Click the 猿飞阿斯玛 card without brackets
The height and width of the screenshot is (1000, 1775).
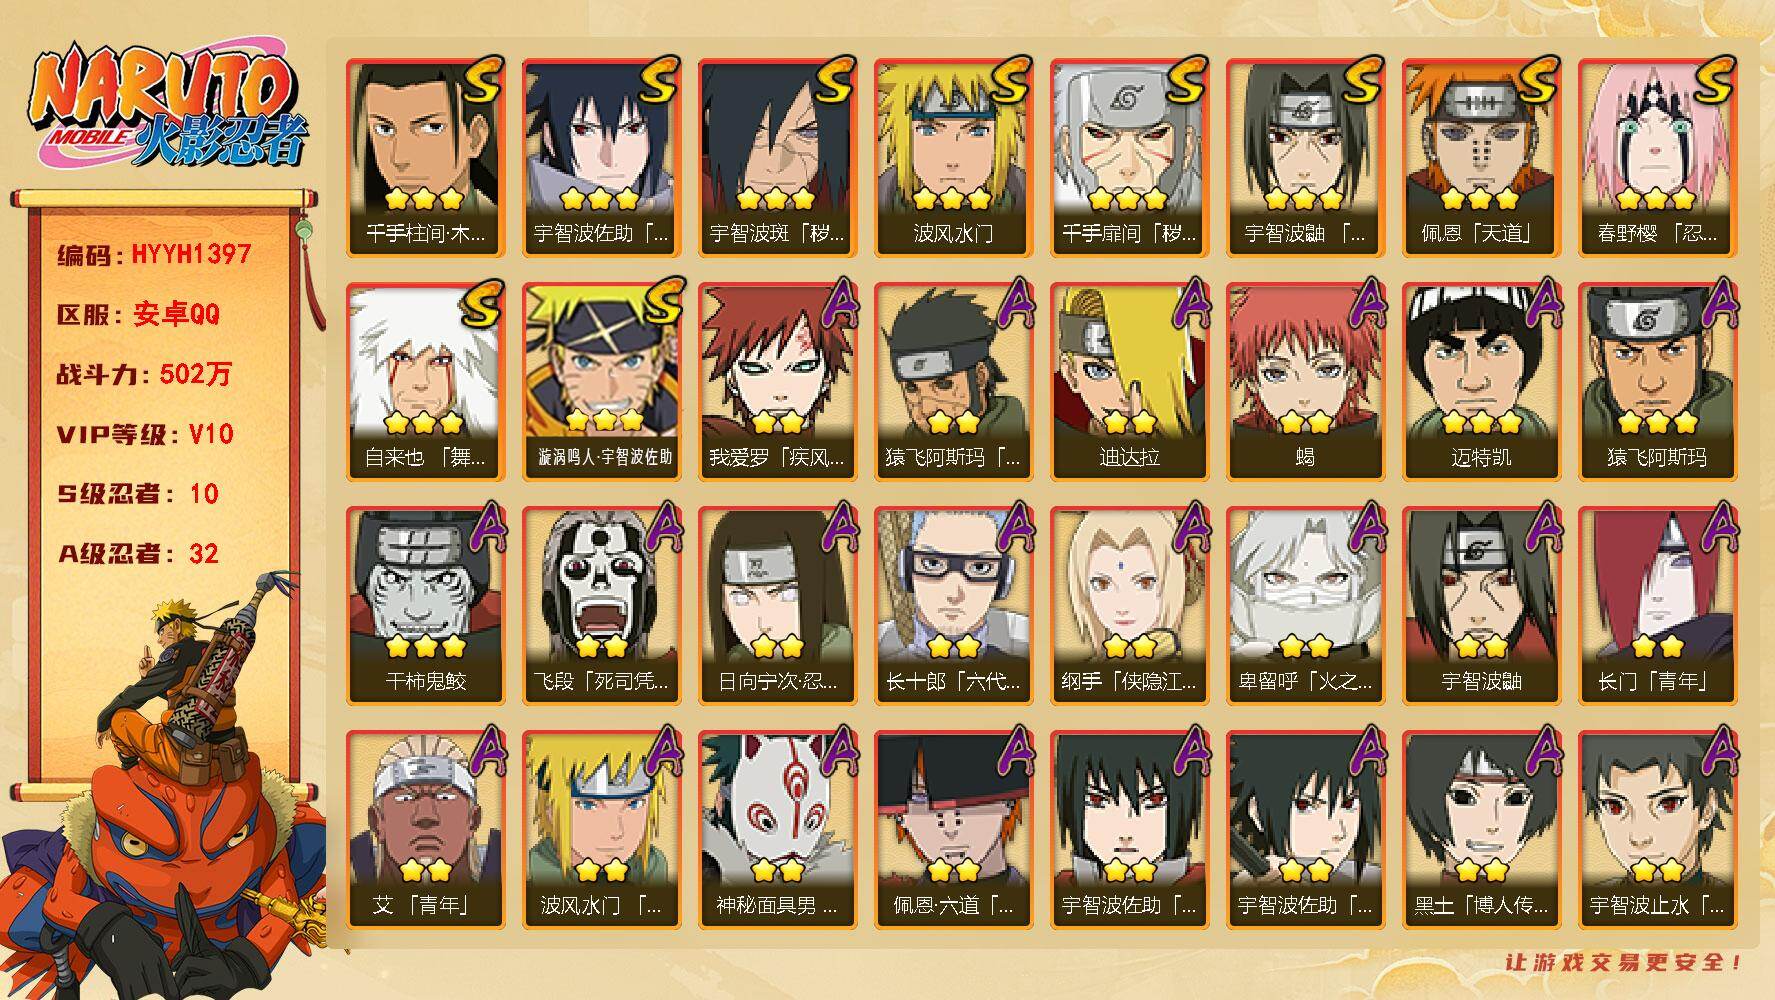point(1657,382)
